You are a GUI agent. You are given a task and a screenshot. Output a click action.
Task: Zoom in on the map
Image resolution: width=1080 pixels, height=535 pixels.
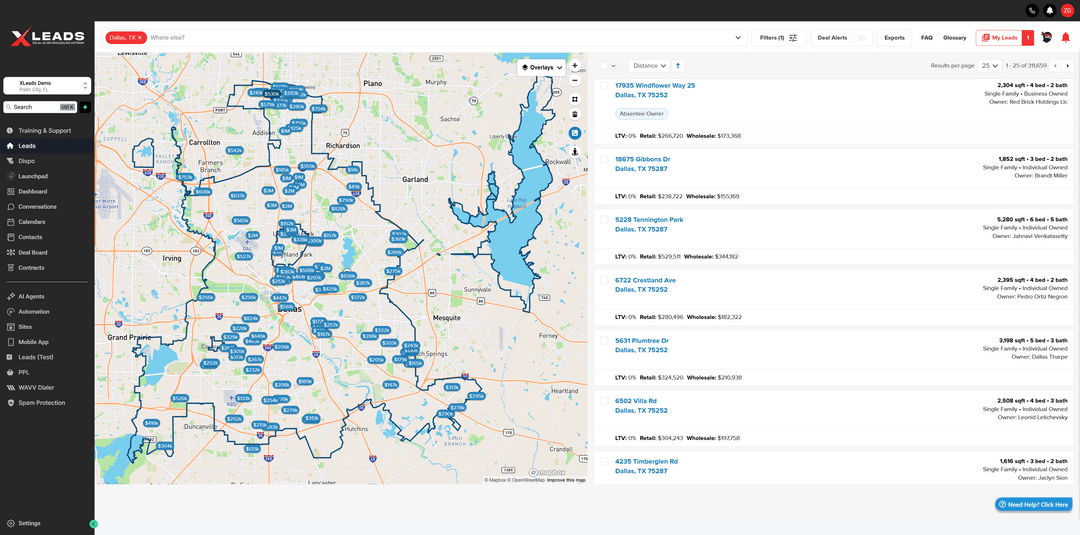click(575, 66)
